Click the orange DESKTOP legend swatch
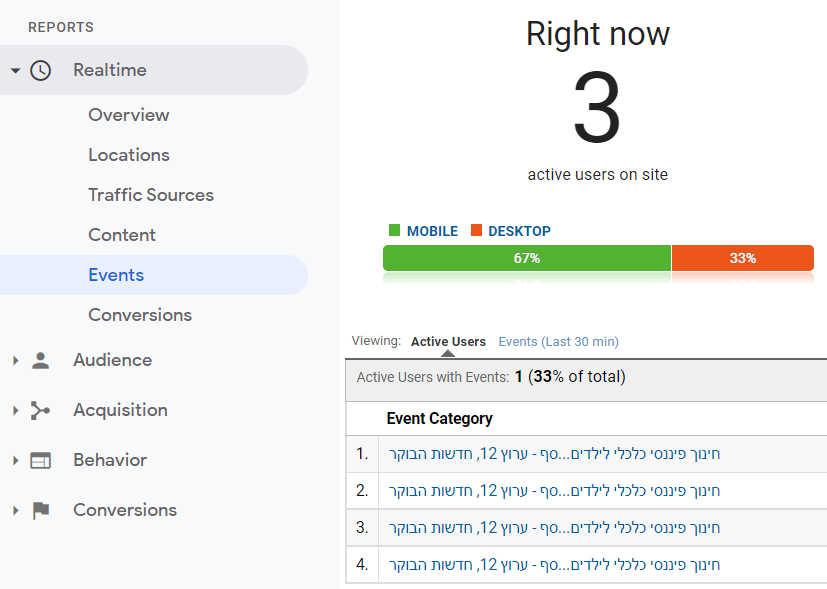 476,230
